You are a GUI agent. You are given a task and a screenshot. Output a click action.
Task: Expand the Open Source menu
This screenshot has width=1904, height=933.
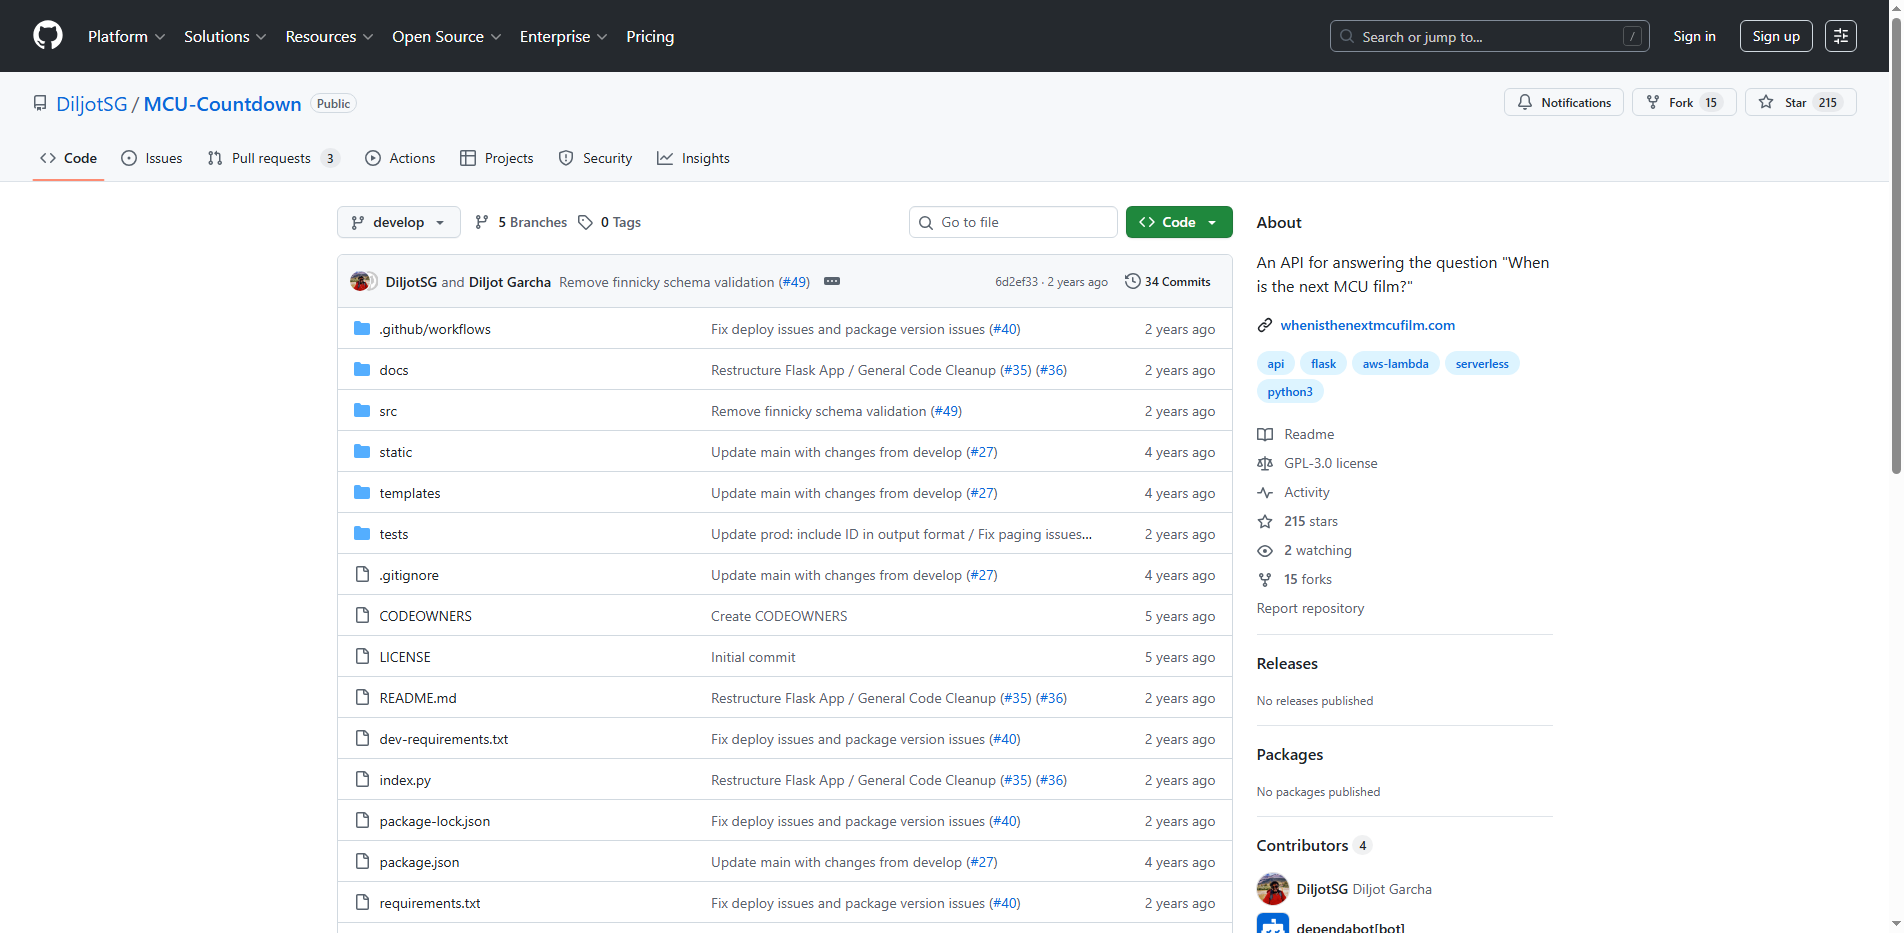point(446,36)
